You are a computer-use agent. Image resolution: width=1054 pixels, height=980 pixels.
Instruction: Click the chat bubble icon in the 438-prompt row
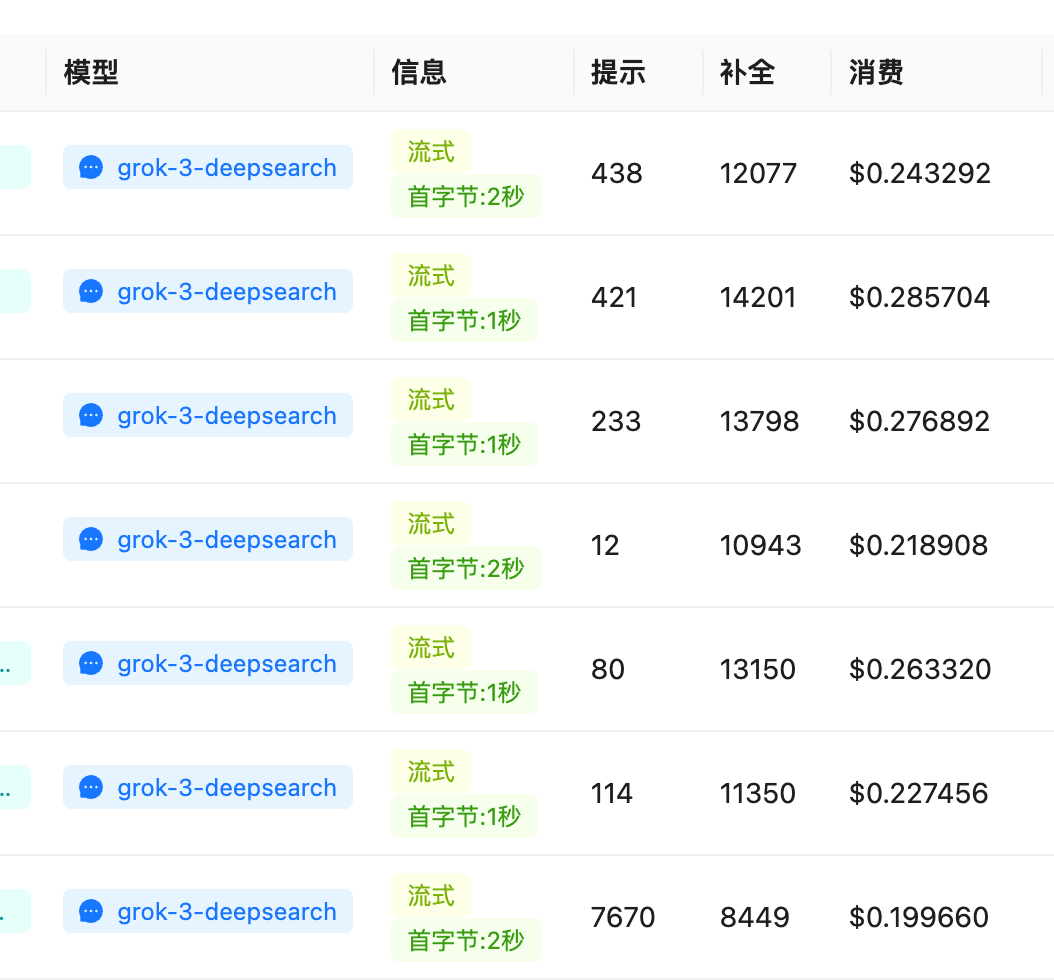pyautogui.click(x=90, y=167)
